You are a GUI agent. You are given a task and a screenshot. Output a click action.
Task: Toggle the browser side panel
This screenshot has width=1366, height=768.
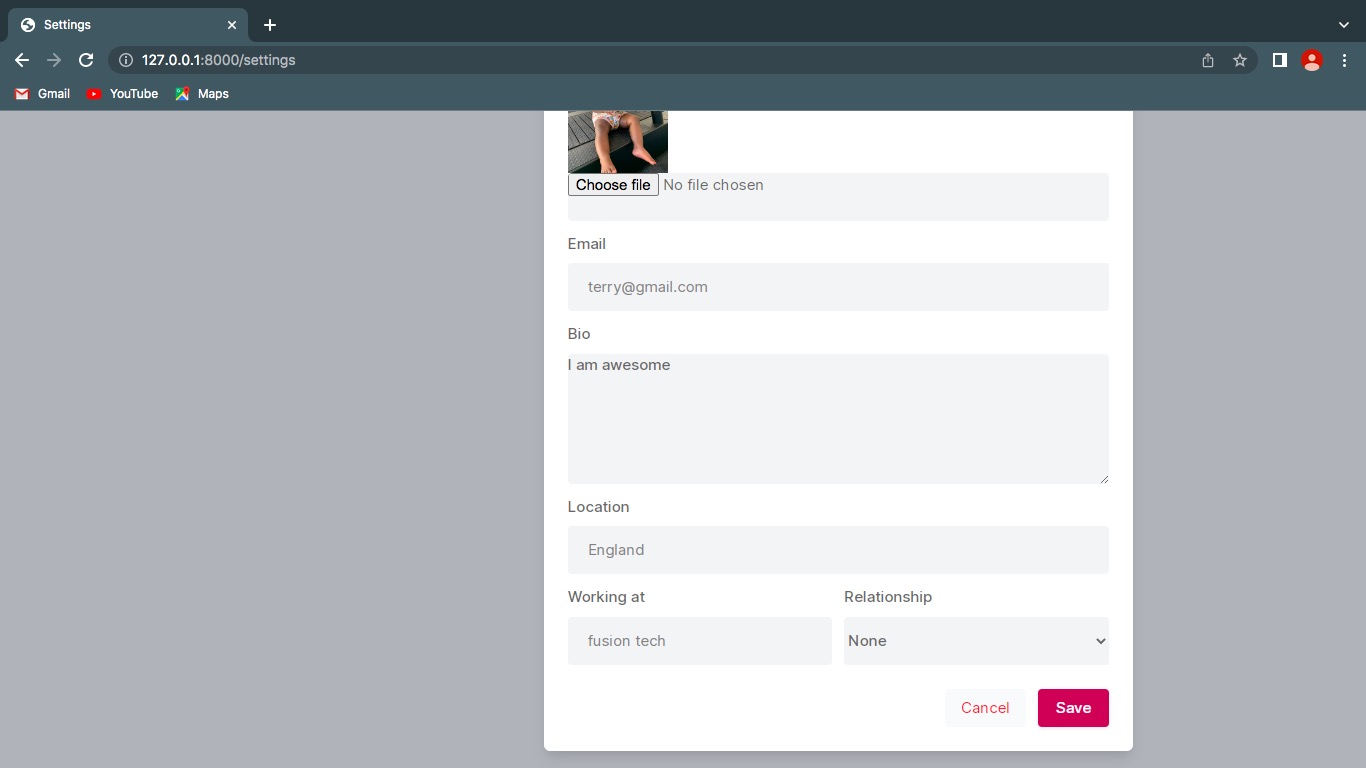[1279, 60]
